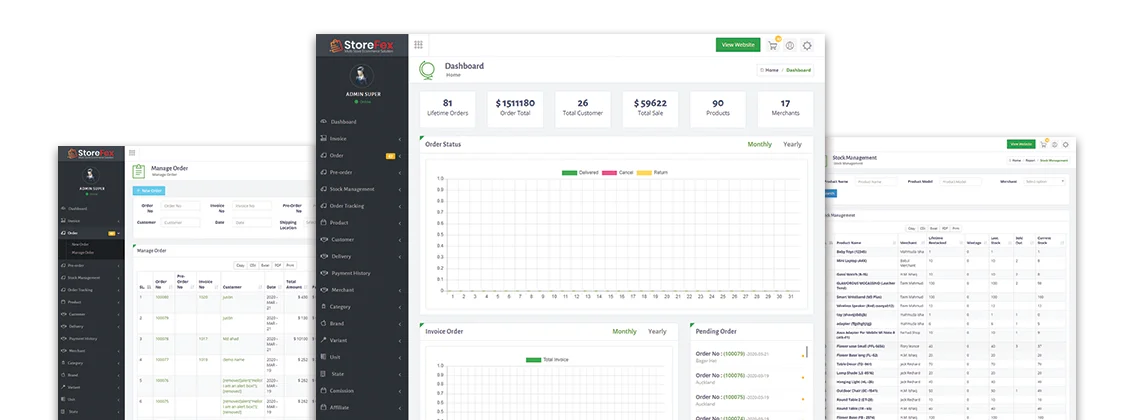Click the Customer sidebar icon in center window
Image resolution: width=1140 pixels, height=420 pixels.
pyautogui.click(x=324, y=239)
